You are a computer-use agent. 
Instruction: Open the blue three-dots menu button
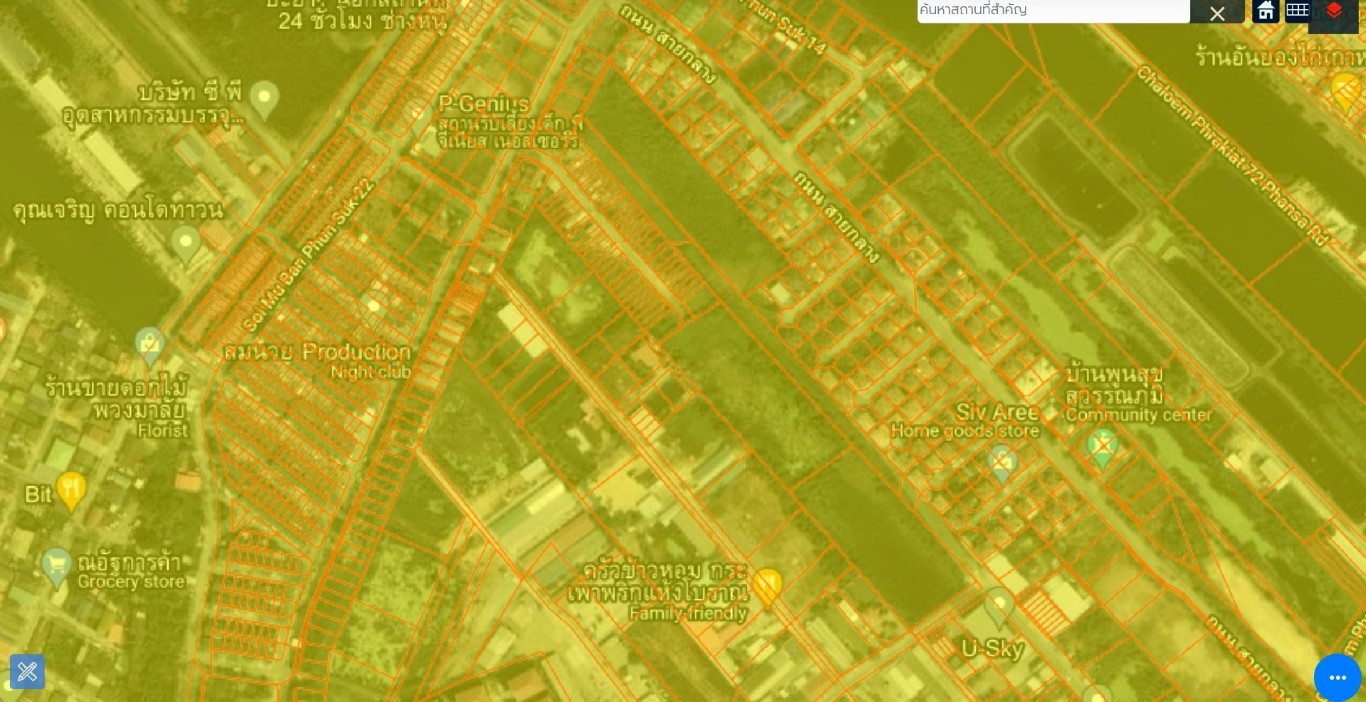[1338, 677]
